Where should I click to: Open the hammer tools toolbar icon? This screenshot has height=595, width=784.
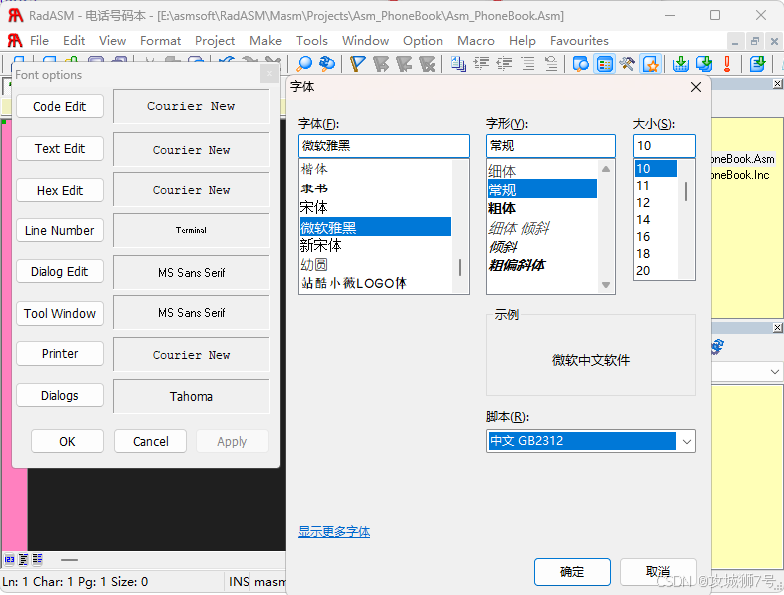627,64
